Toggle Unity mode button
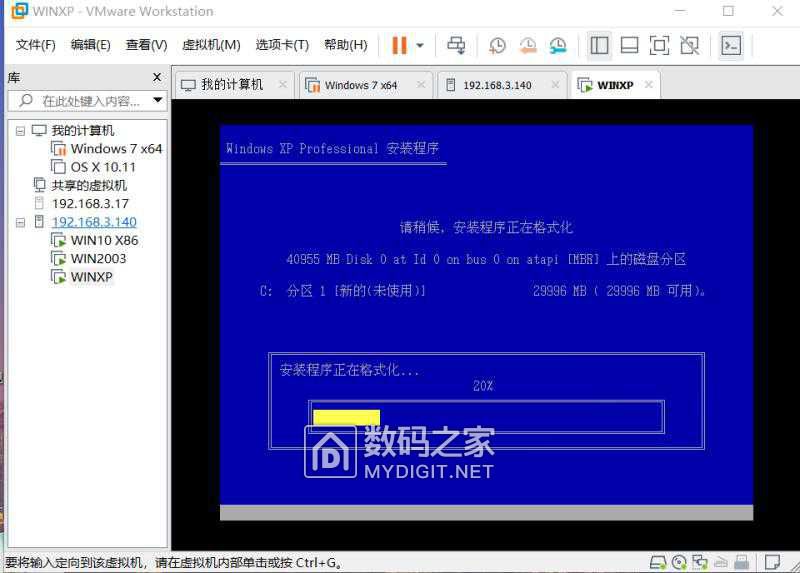 point(689,45)
